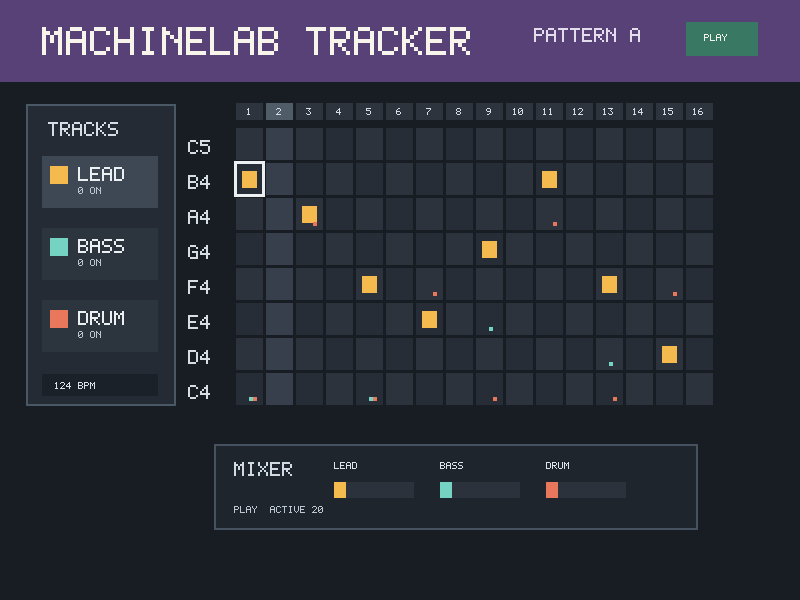
Task: Toggle the E4 note at step 7
Action: tap(429, 319)
